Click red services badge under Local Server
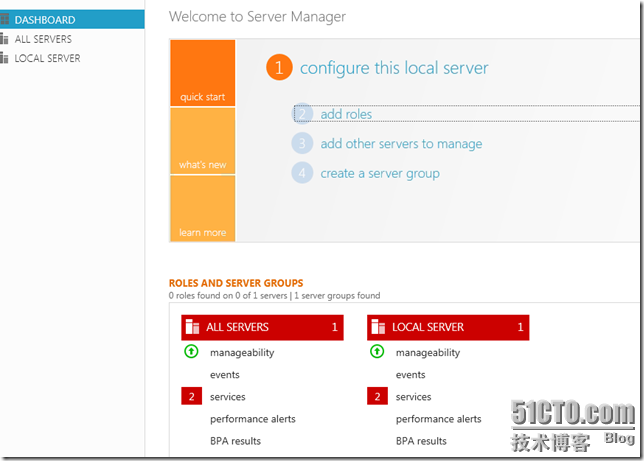This screenshot has height=461, width=644. pos(377,396)
